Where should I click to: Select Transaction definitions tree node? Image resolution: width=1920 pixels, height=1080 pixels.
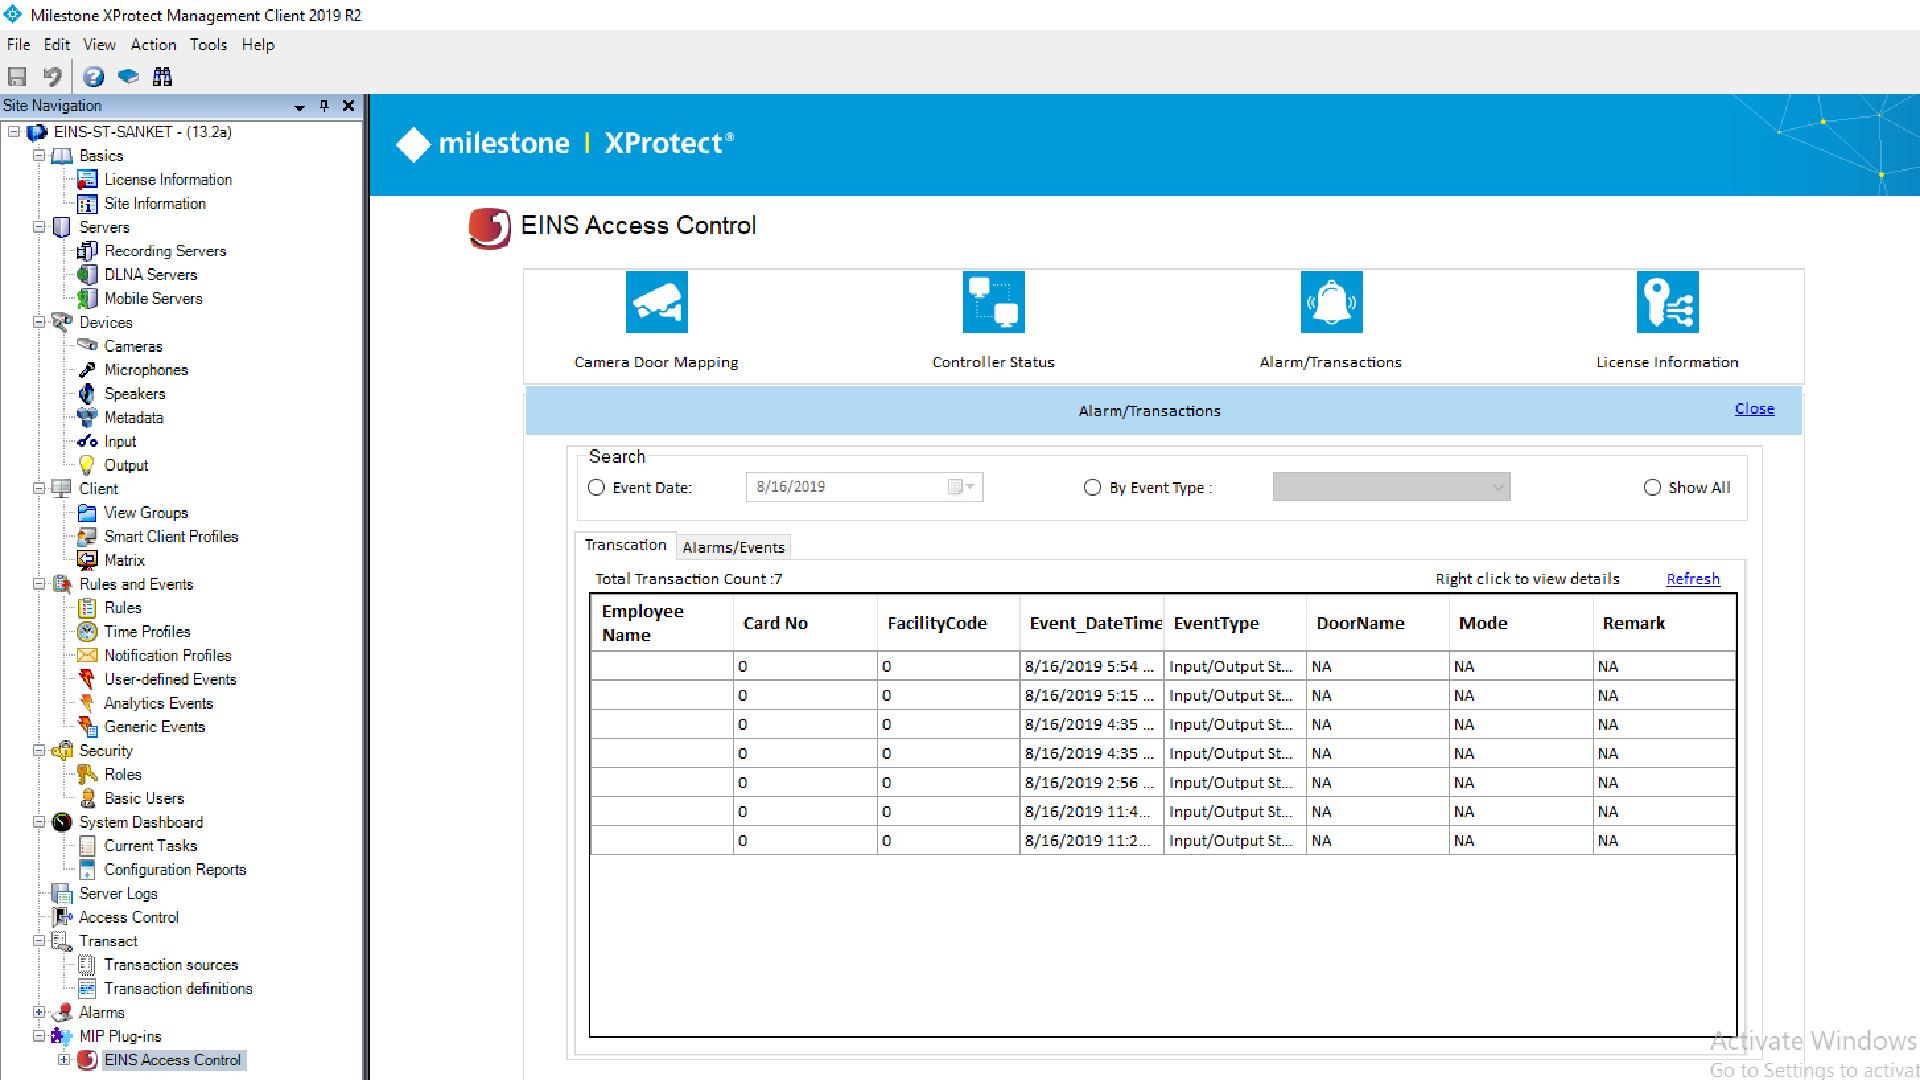[178, 989]
